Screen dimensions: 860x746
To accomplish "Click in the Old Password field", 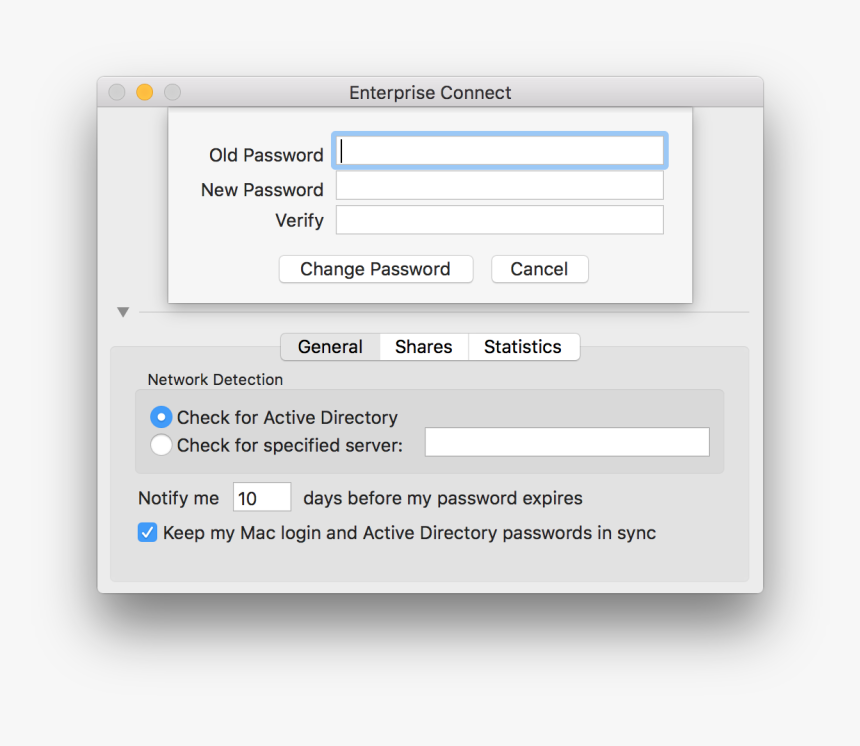I will click(499, 150).
